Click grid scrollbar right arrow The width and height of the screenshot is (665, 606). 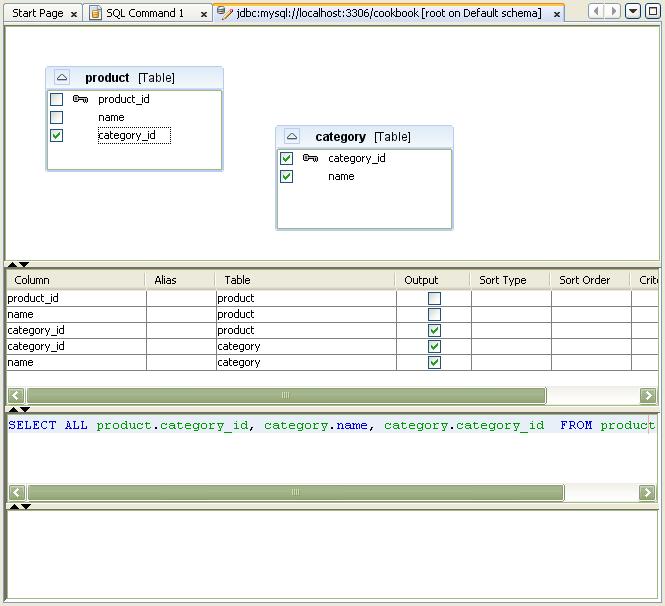tap(648, 395)
